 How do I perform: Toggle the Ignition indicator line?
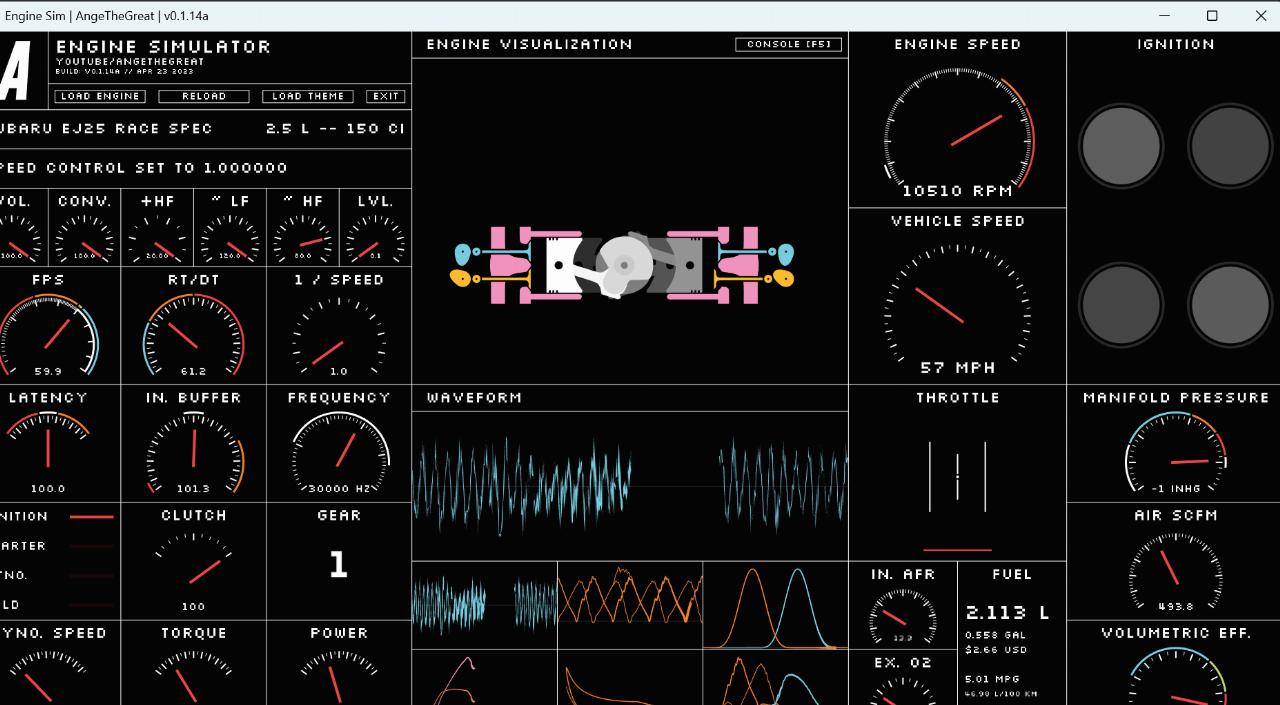point(91,517)
